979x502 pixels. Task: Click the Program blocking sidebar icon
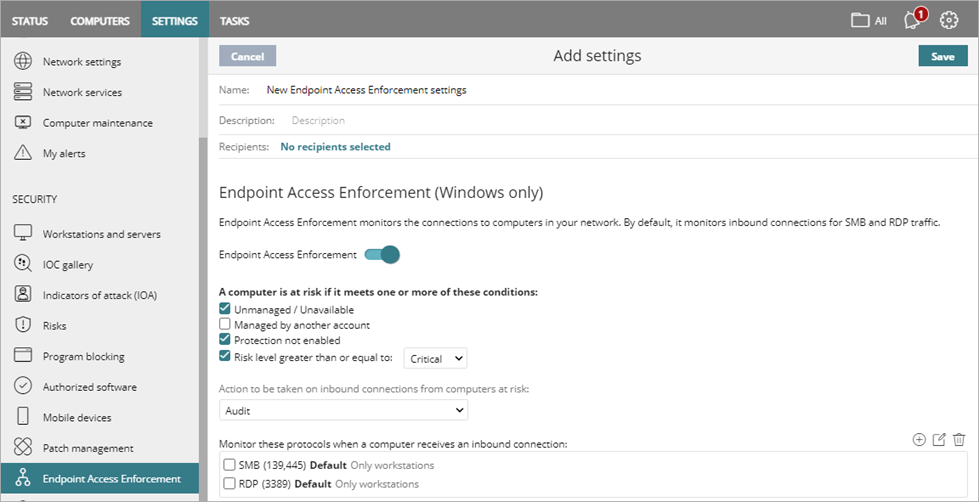point(23,356)
